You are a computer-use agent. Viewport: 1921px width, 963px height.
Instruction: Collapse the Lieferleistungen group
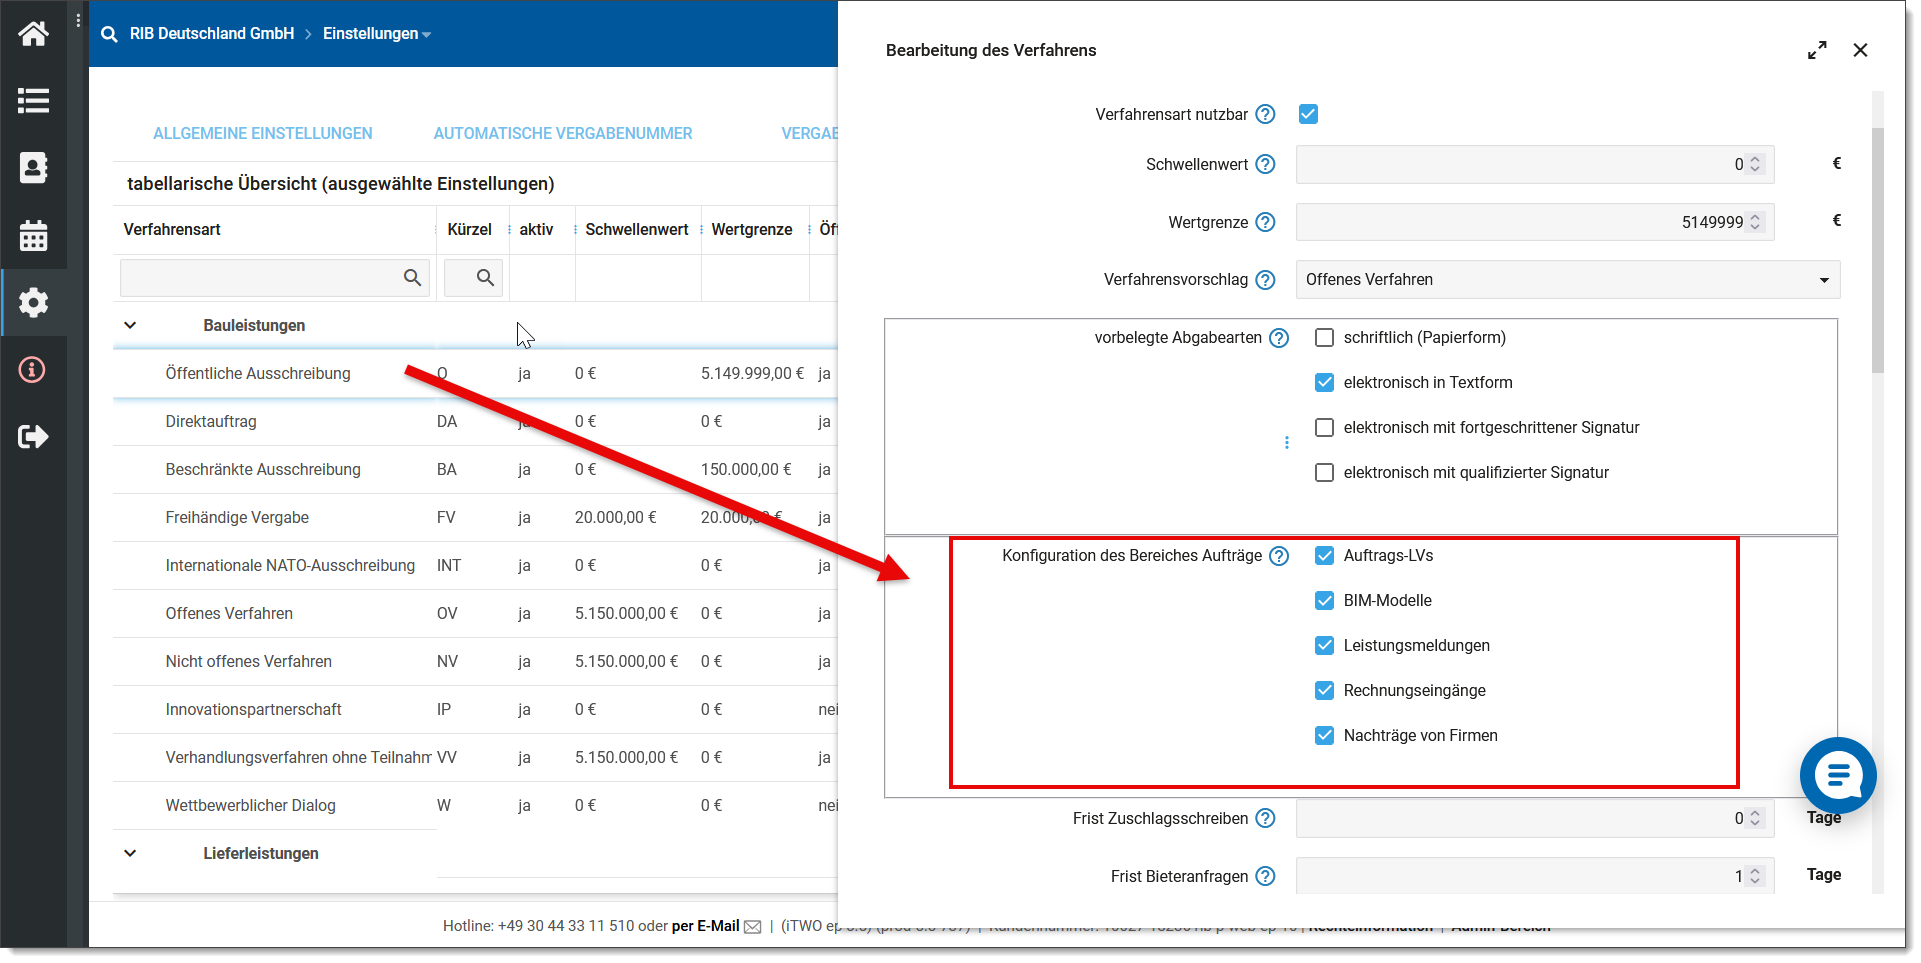(x=130, y=854)
